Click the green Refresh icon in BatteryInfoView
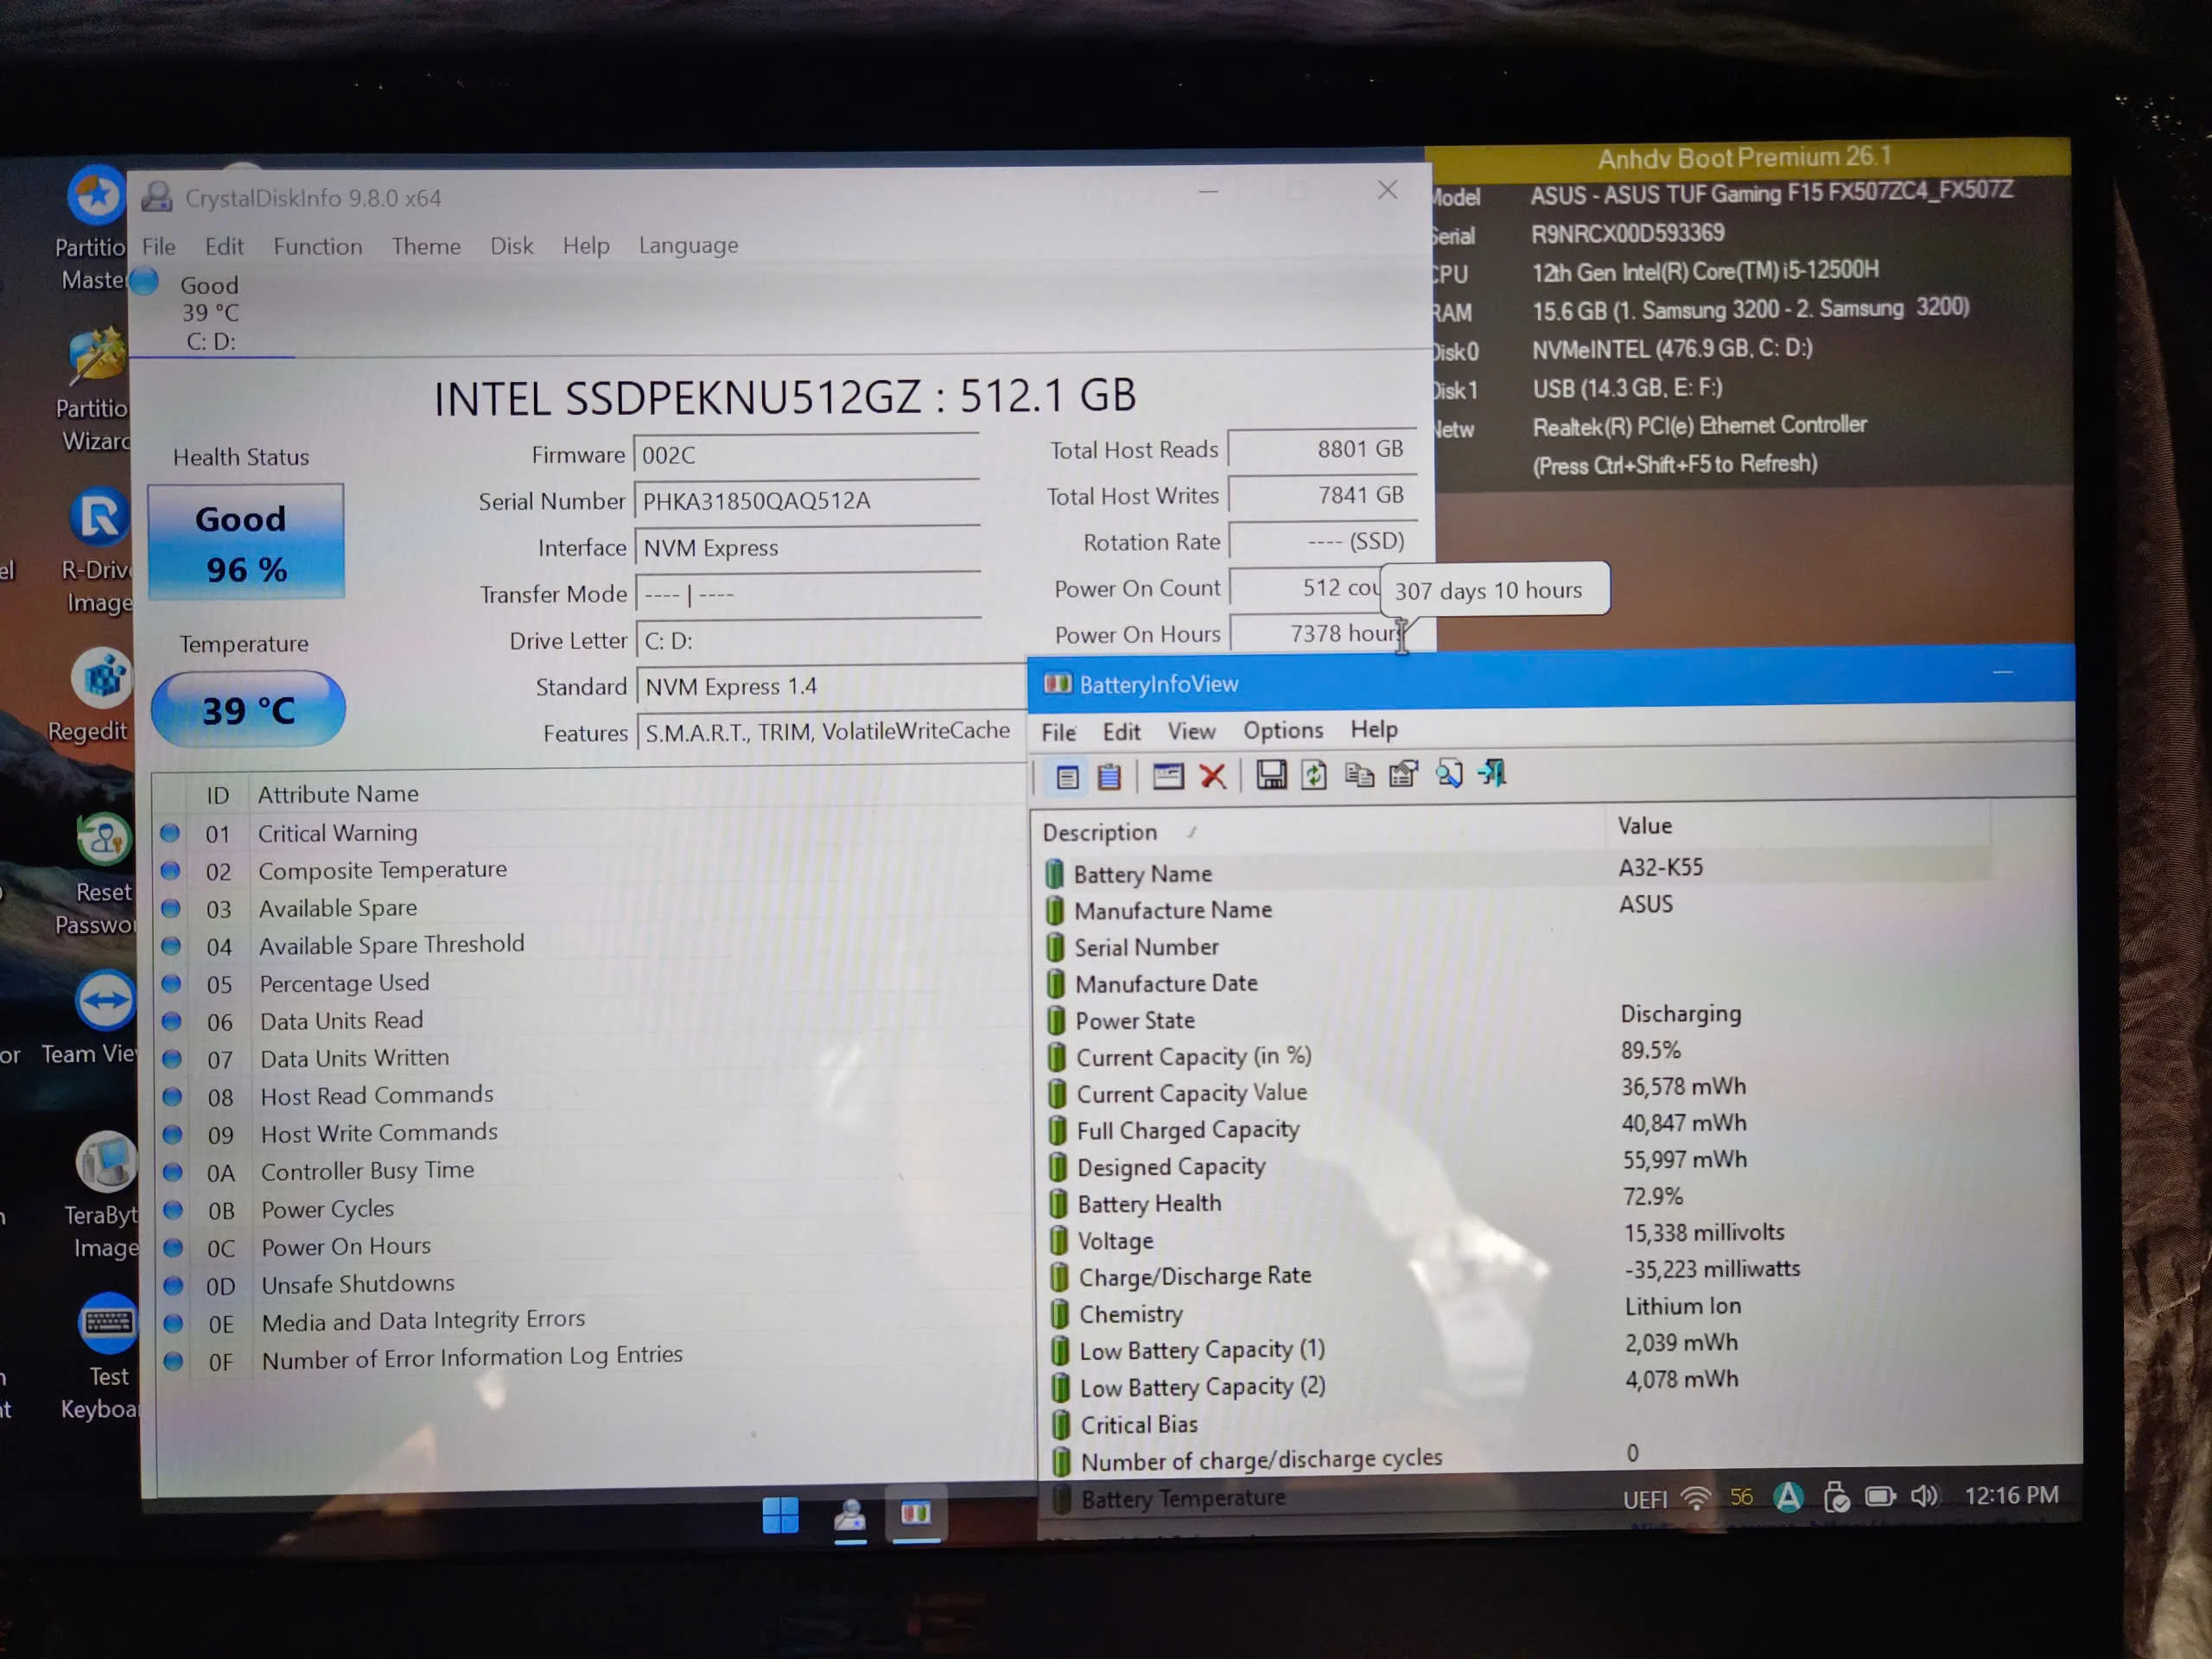 [1314, 775]
